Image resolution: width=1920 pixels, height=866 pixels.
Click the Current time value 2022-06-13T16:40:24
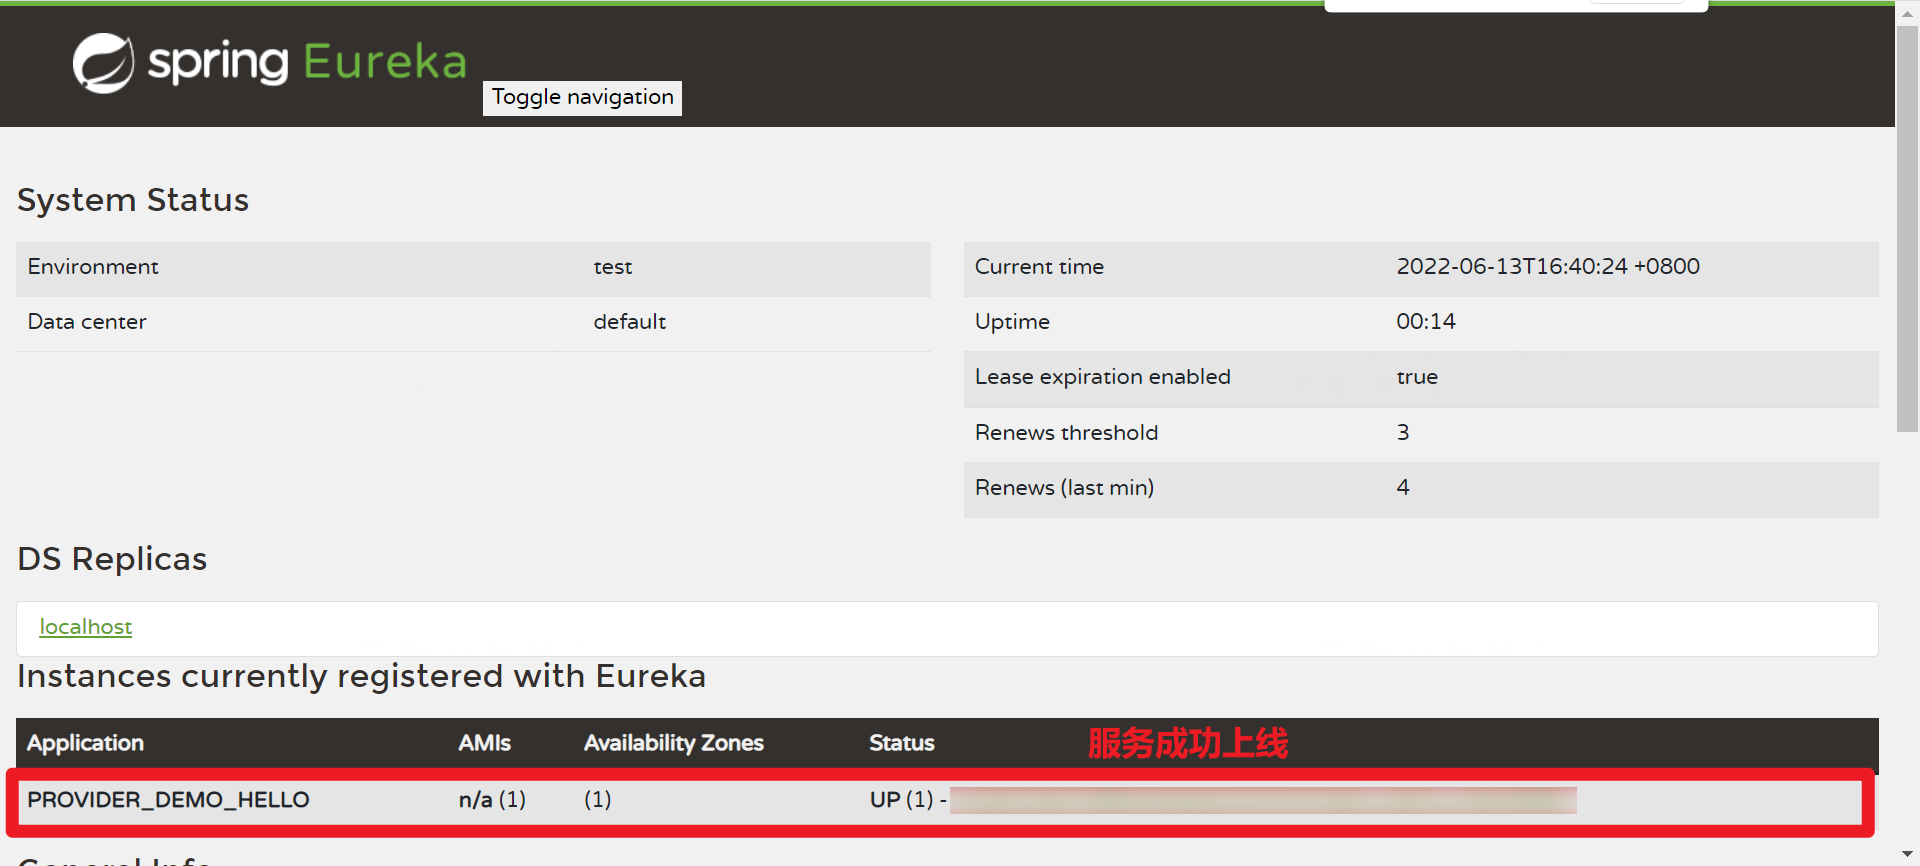(1548, 267)
